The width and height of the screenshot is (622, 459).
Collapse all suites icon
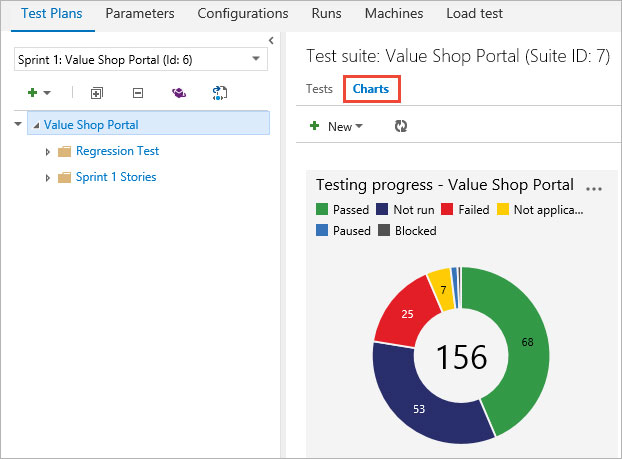(x=138, y=93)
